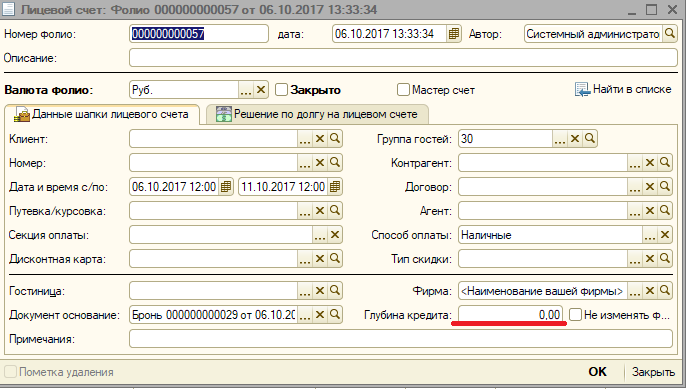Clear the Договор field
The image size is (688, 389).
tap(650, 187)
